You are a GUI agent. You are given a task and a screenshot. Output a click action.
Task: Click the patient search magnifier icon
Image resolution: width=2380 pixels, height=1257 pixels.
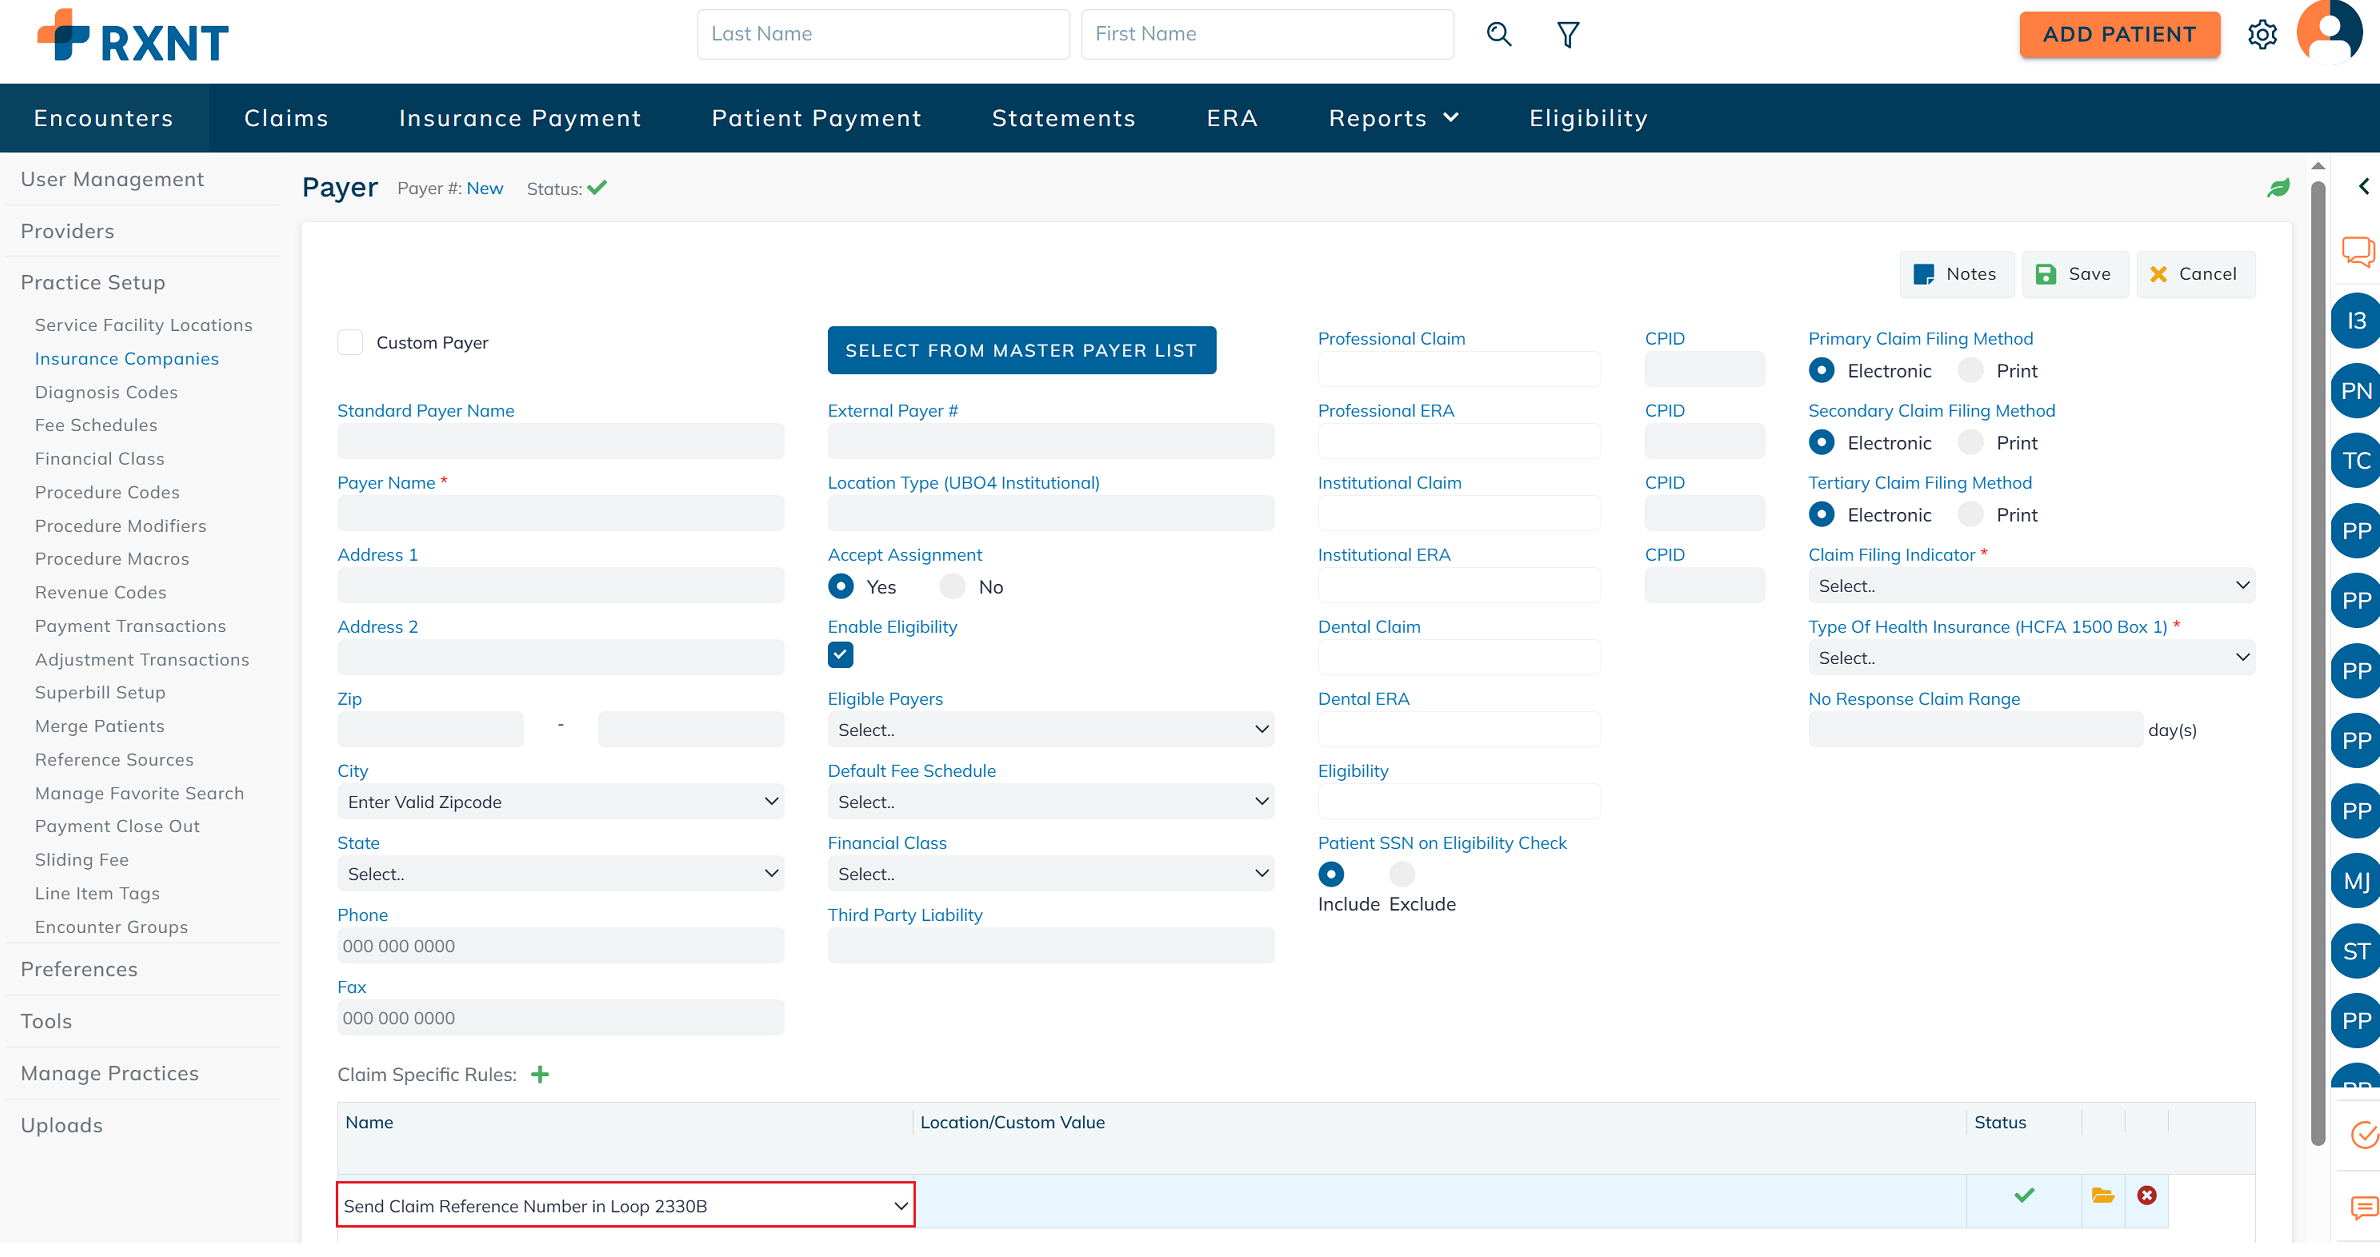point(1498,34)
